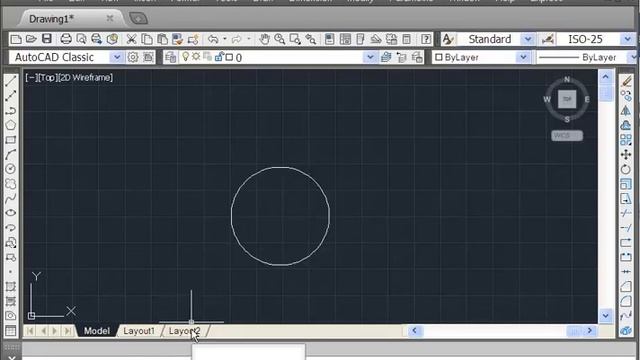Select the Copy objects modify tool

626,96
